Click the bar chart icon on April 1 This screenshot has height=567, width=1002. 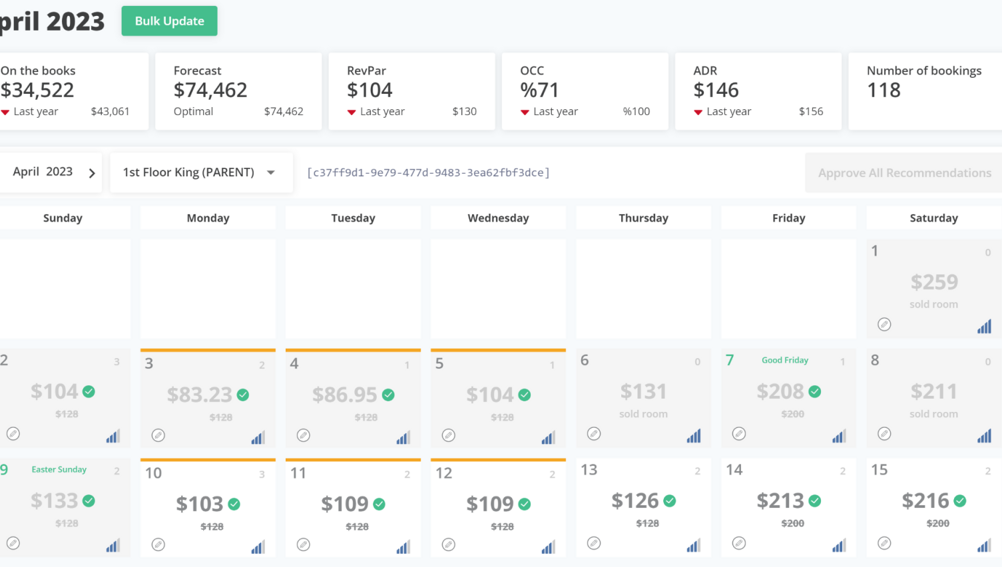(x=984, y=326)
